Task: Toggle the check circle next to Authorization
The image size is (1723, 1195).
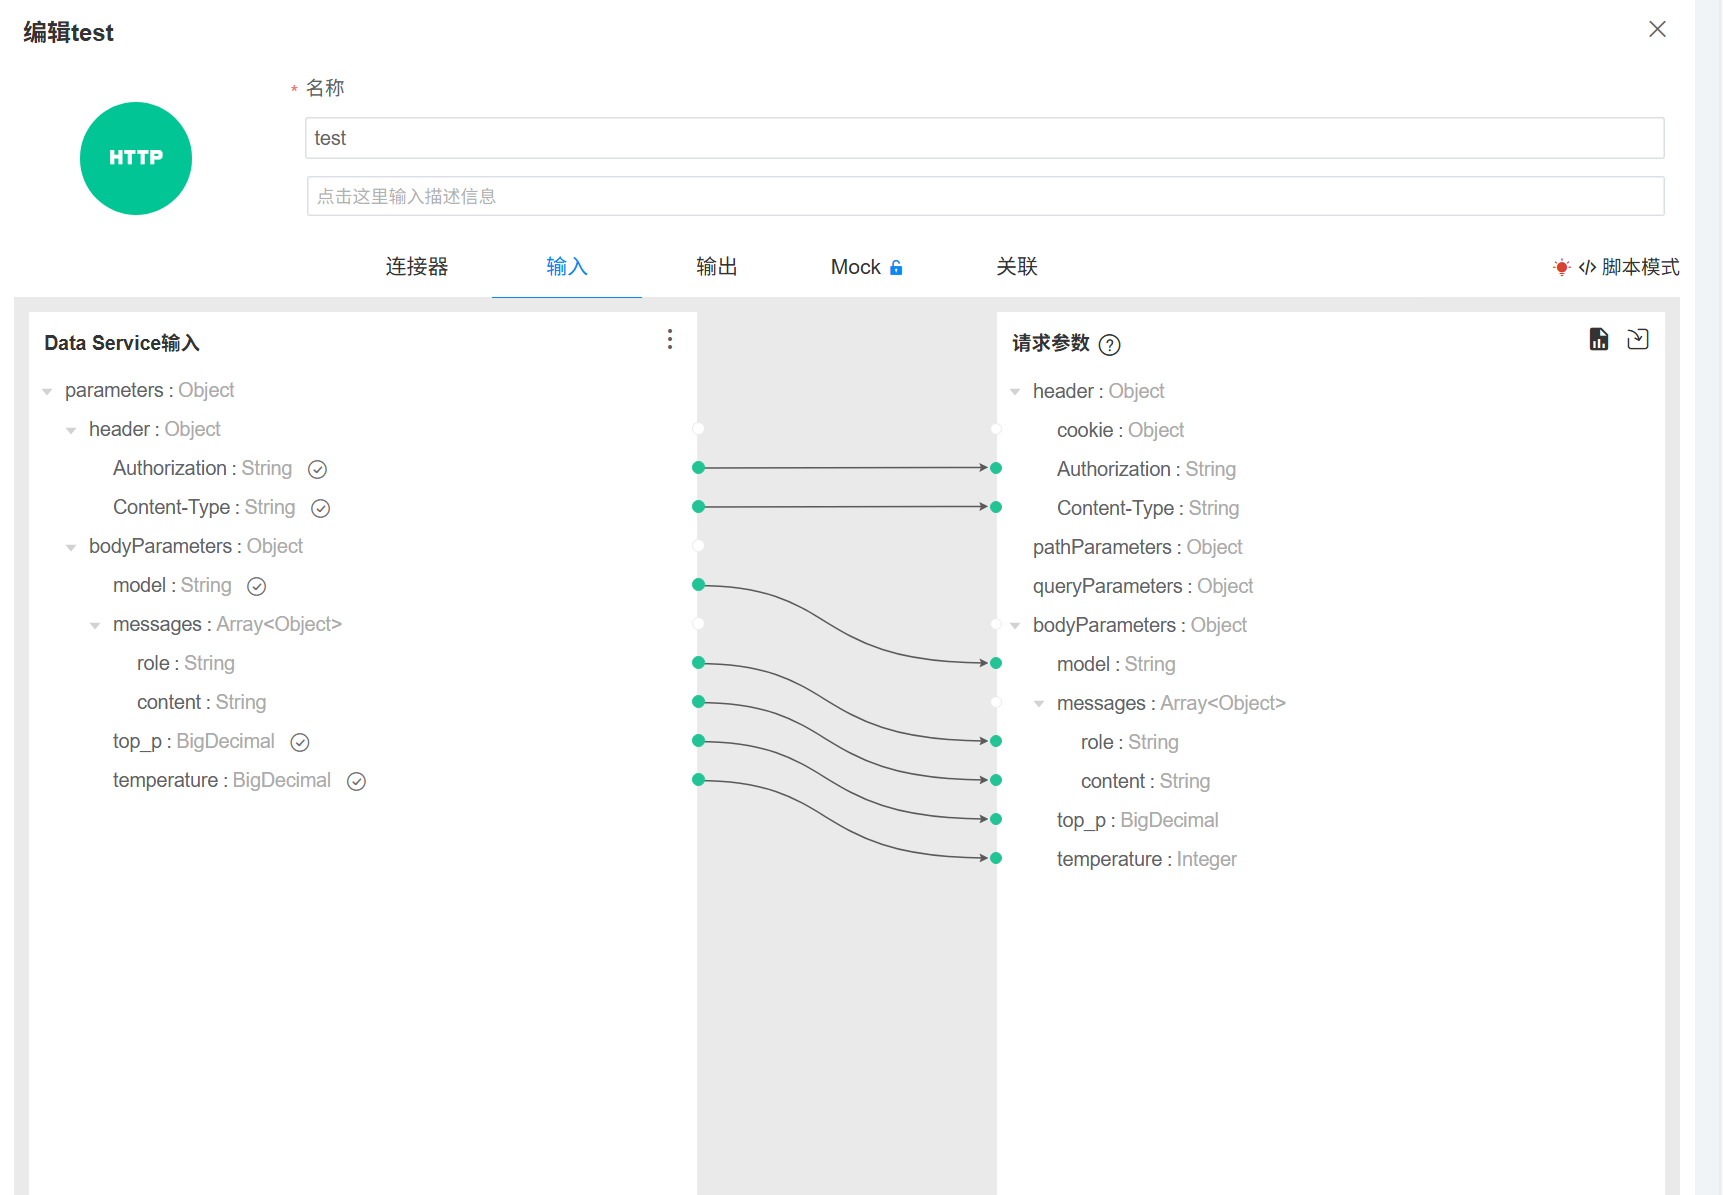Action: 318,469
